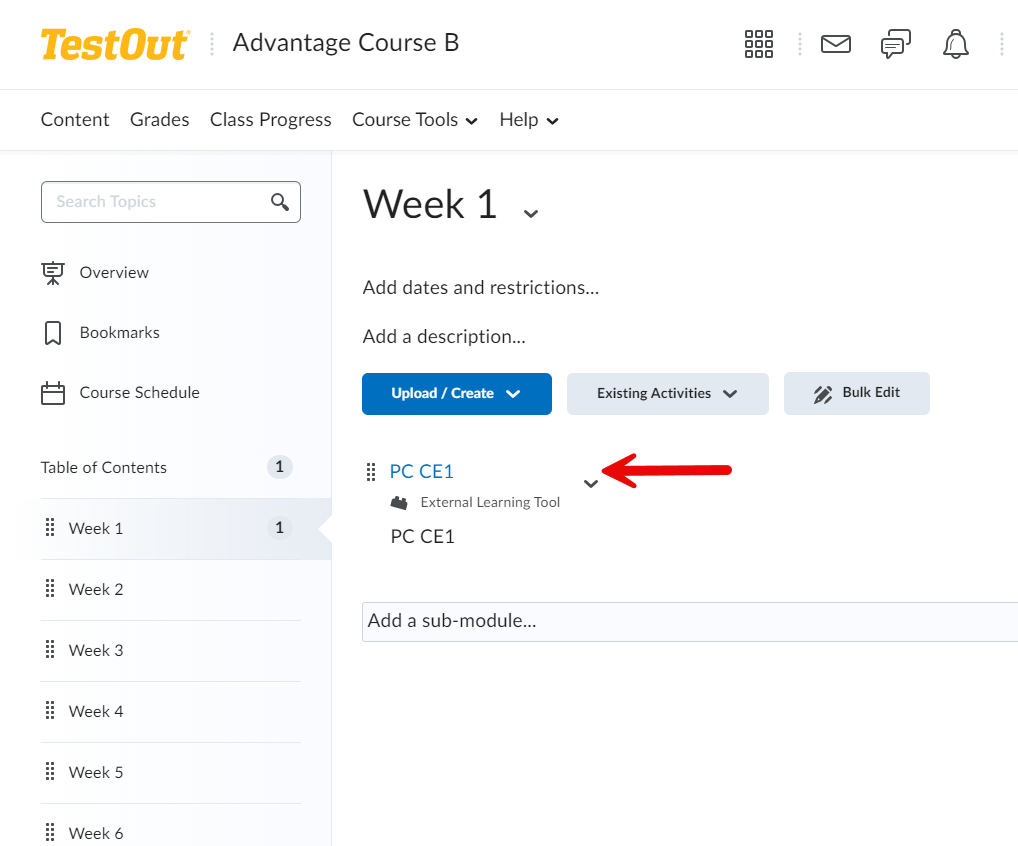Click the Course Schedule calendar icon
1018x846 pixels.
[x=53, y=393]
